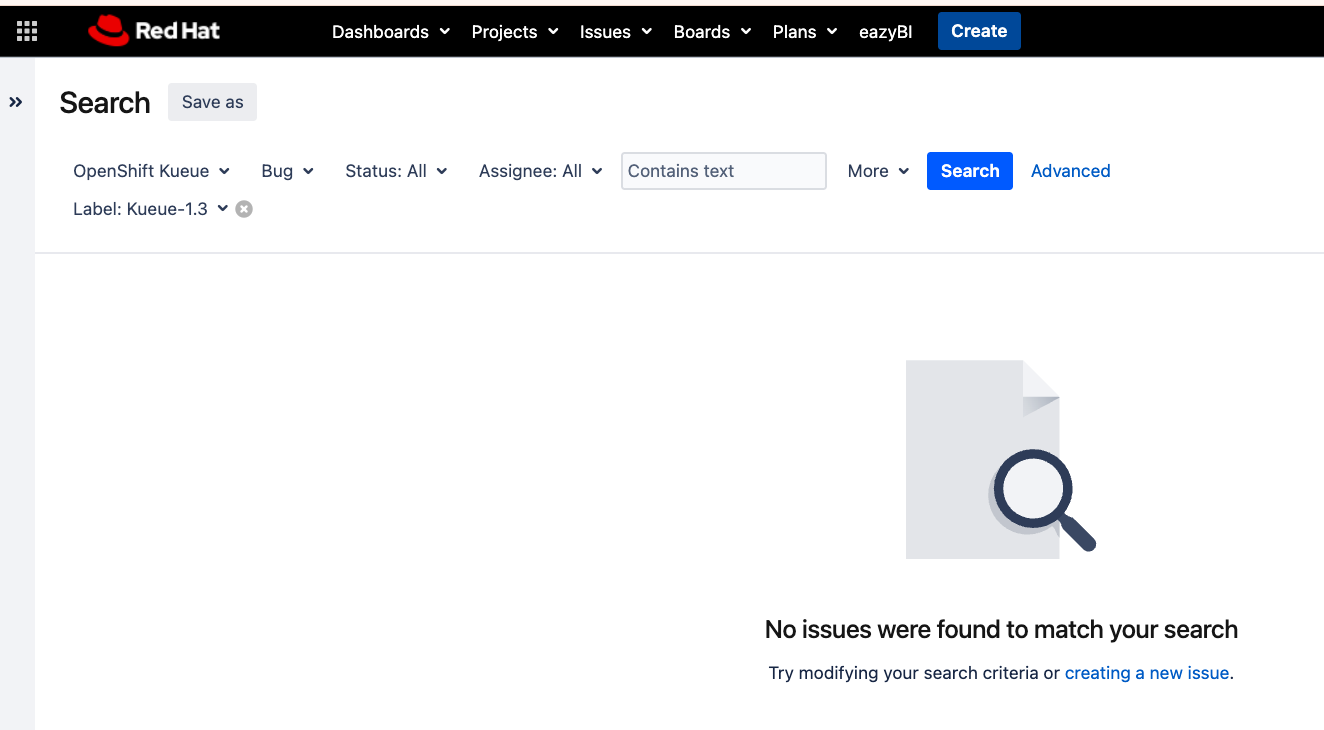Open the More criteria dropdown
Screen dimensions: 1324x730
[878, 171]
